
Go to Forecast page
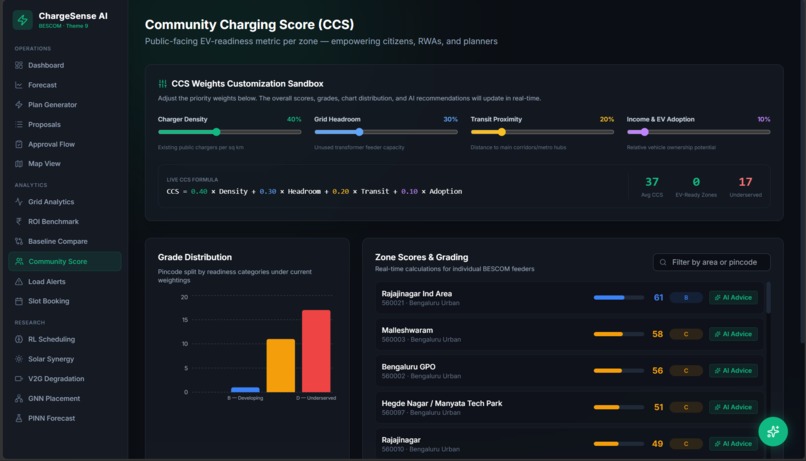point(65,85)
